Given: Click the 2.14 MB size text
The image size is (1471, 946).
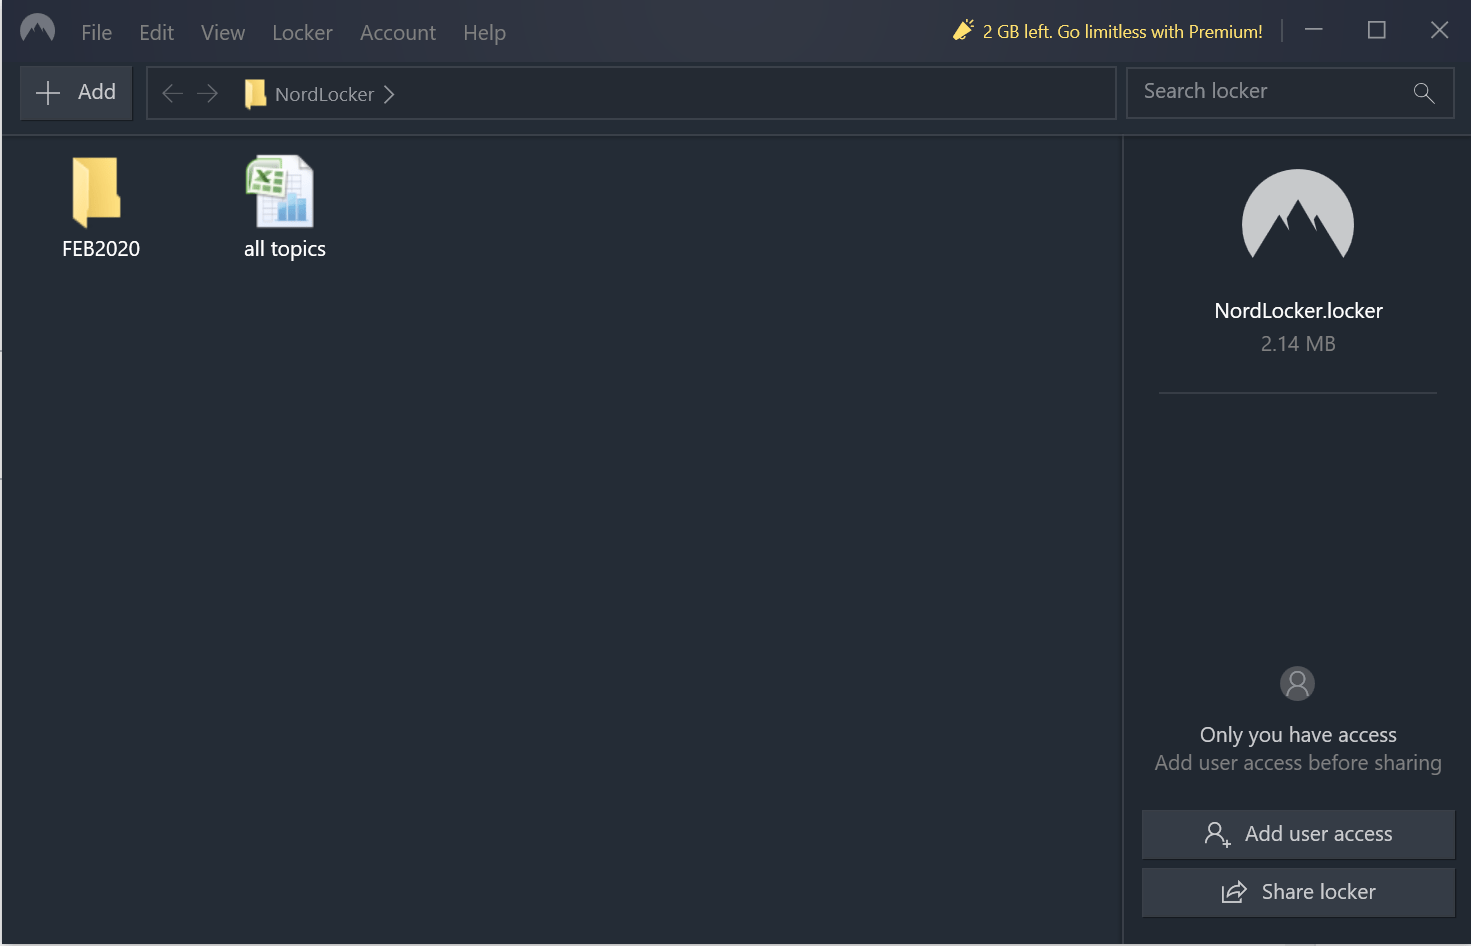Looking at the screenshot, I should coord(1298,344).
